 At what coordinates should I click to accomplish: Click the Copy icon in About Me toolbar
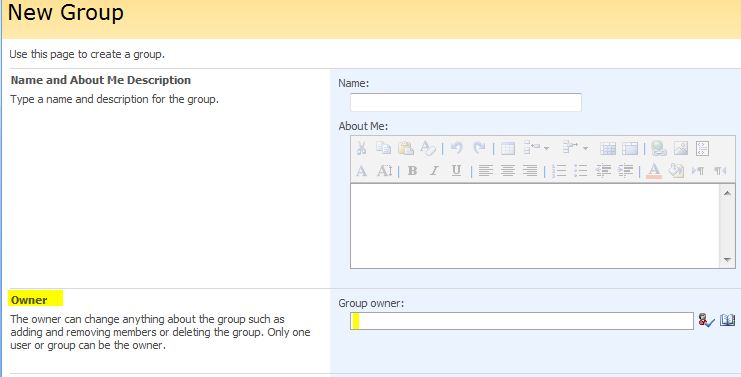coord(383,148)
